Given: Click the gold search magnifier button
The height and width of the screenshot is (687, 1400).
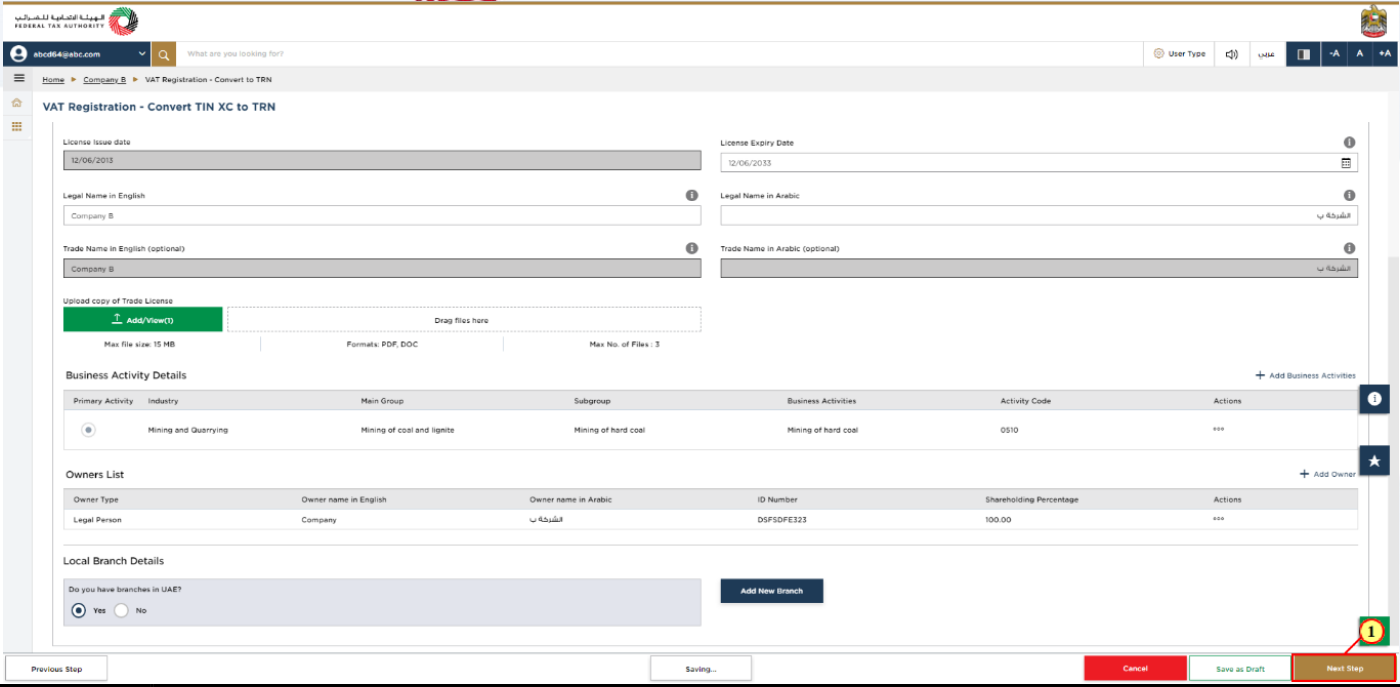Looking at the screenshot, I should pyautogui.click(x=164, y=54).
